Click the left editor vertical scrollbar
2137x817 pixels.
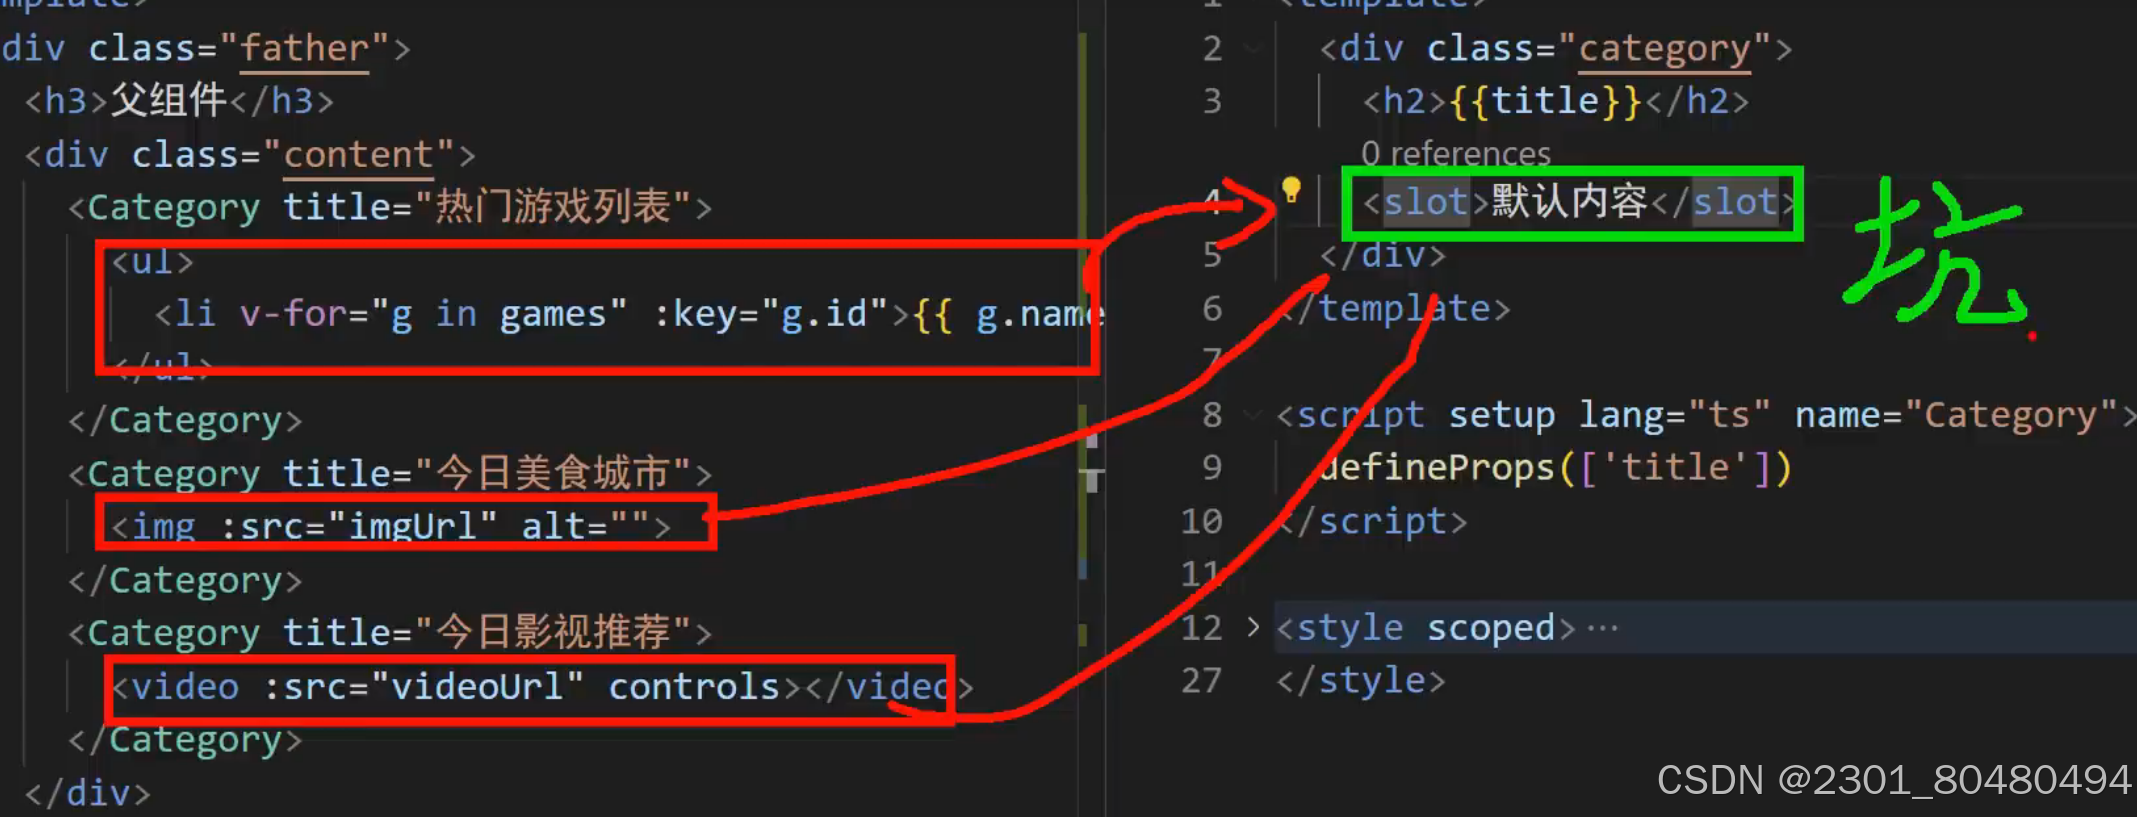(1090, 408)
